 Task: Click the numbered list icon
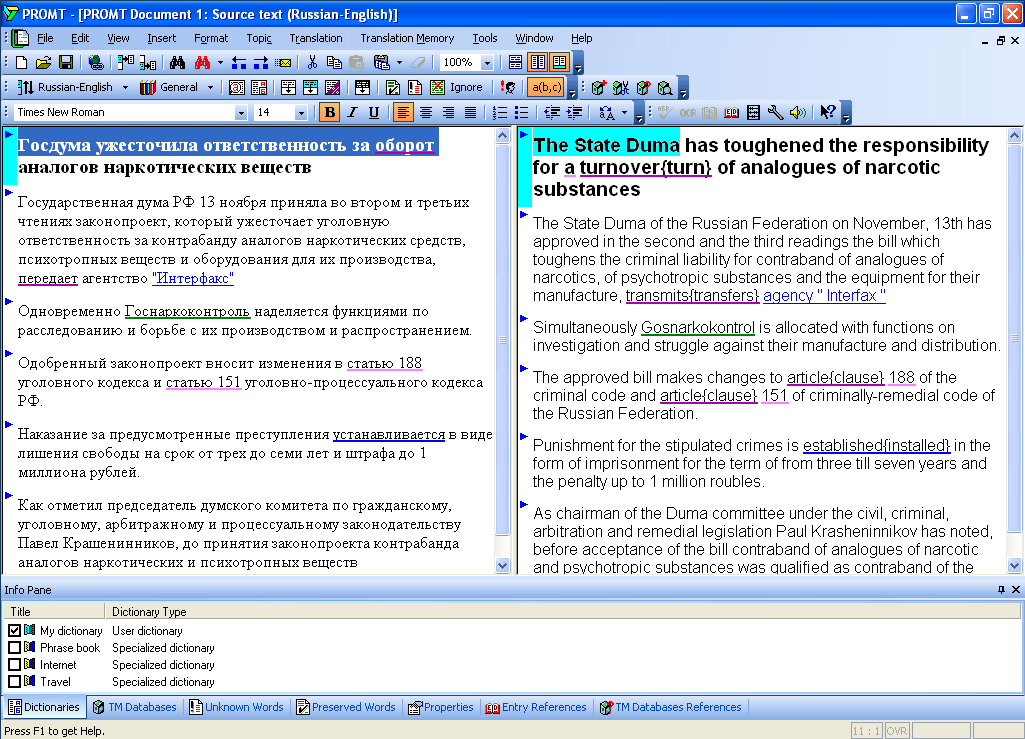[x=499, y=112]
